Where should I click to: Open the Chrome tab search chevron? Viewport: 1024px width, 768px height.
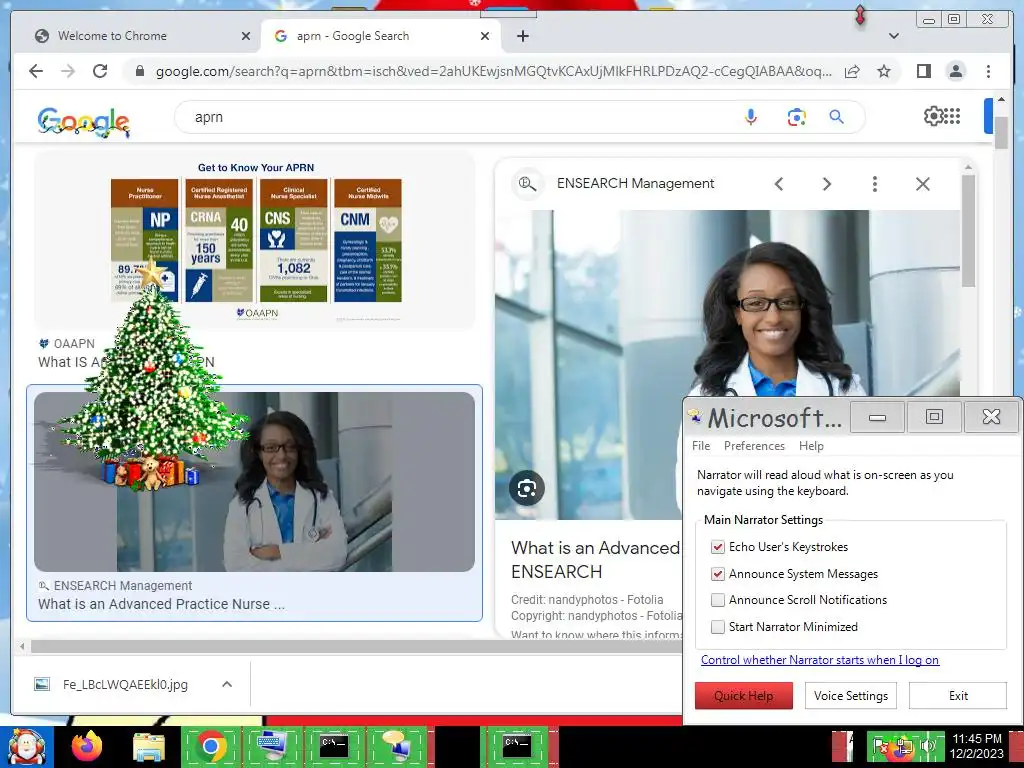click(x=894, y=36)
